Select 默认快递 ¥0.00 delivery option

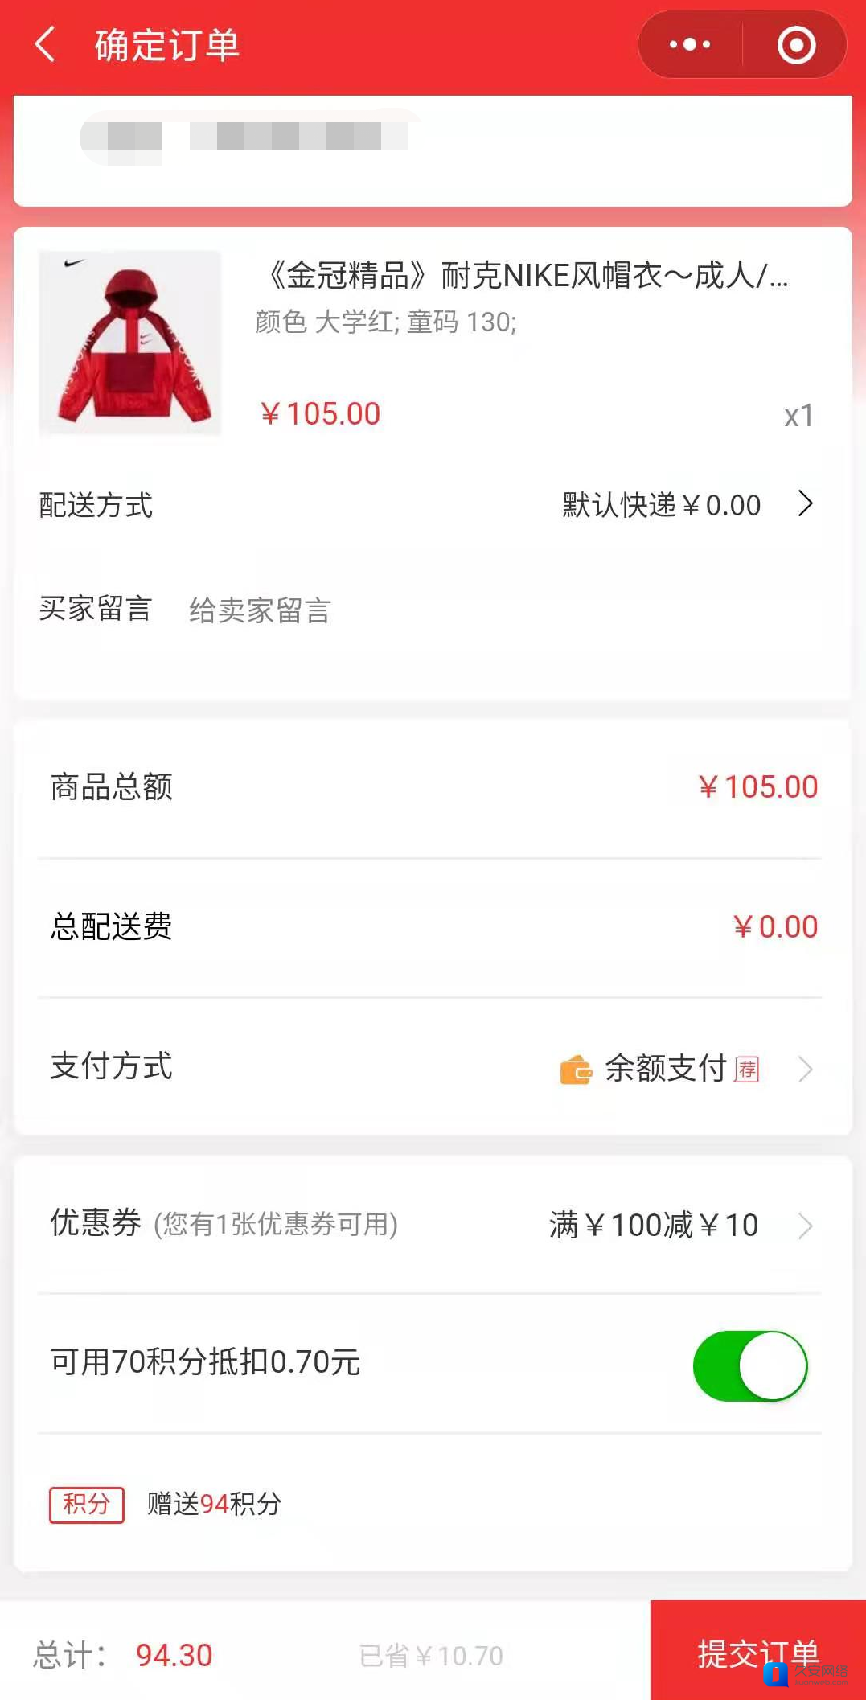pos(661,505)
